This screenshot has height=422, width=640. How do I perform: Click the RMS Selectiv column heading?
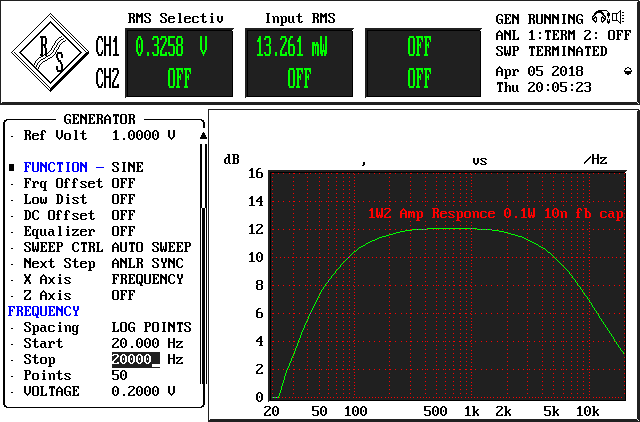(x=176, y=18)
